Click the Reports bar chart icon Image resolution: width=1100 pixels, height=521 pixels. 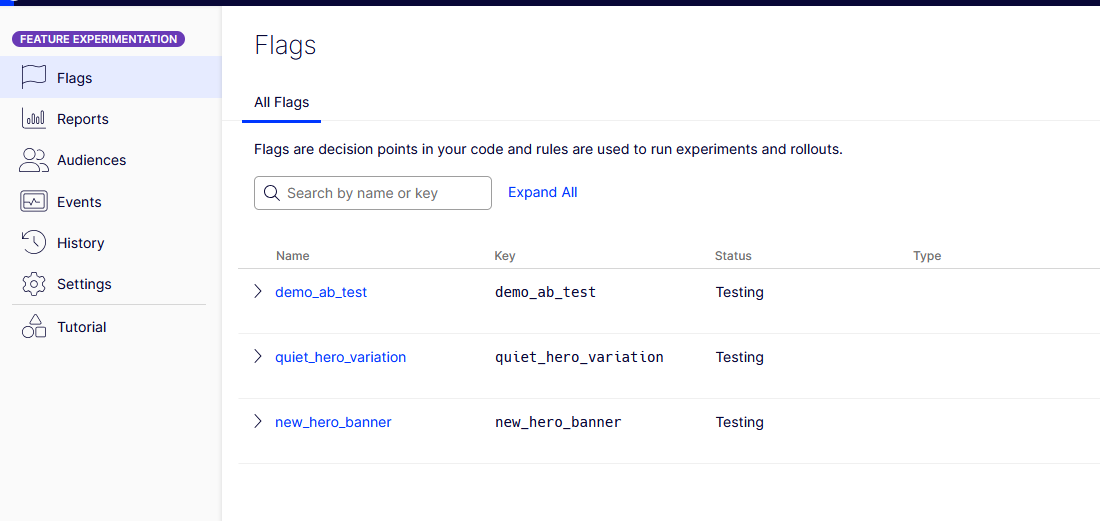point(34,119)
